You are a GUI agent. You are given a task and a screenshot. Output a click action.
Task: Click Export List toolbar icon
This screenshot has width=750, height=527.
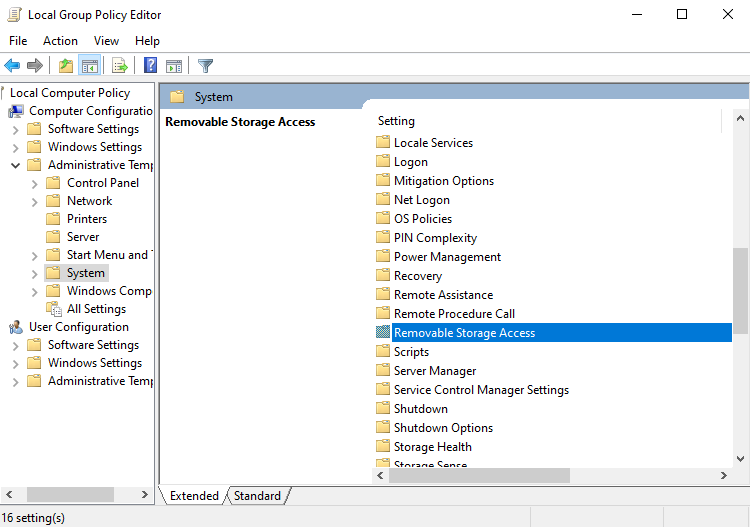click(x=120, y=66)
